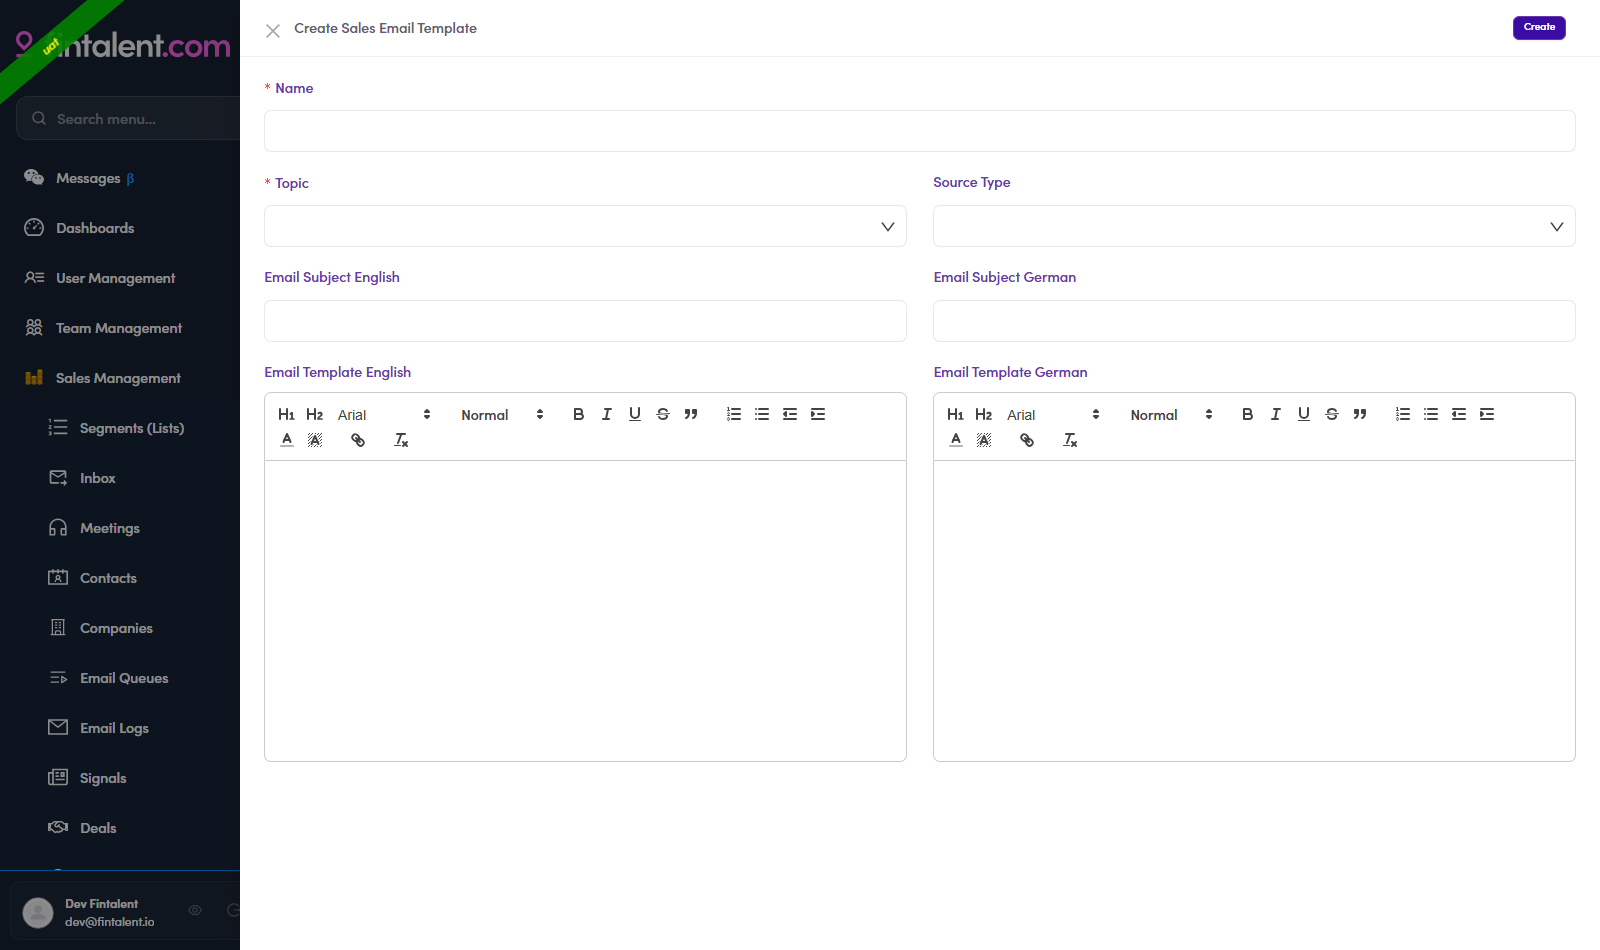Clear formatting in German template editor
Screen dimensions: 1600x950
click(1070, 440)
